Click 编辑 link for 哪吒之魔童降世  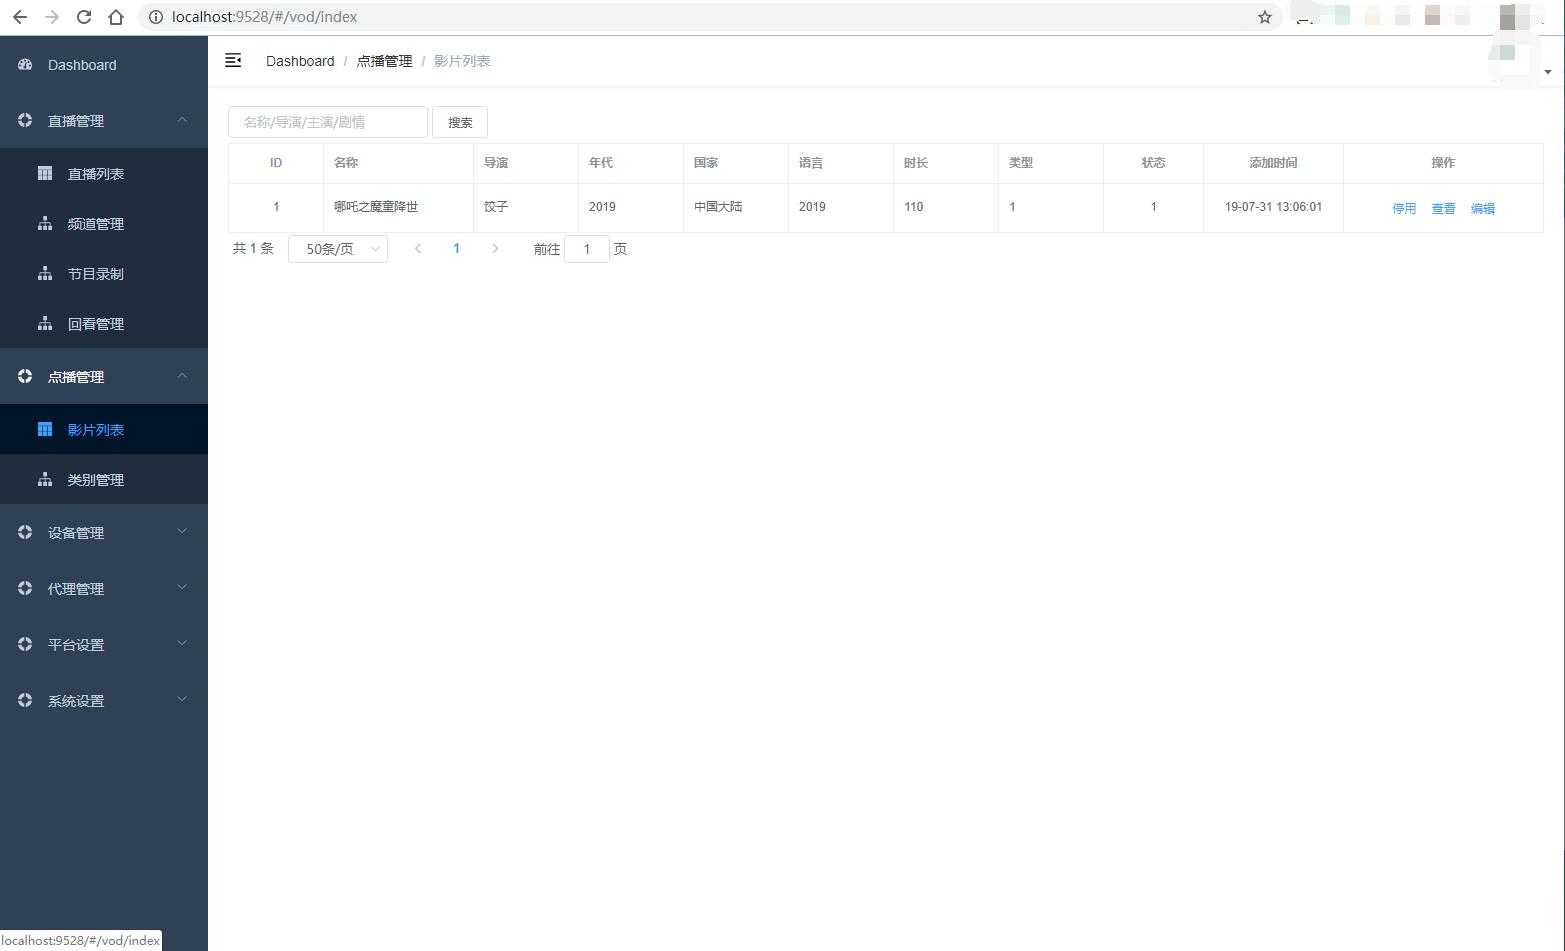1483,209
